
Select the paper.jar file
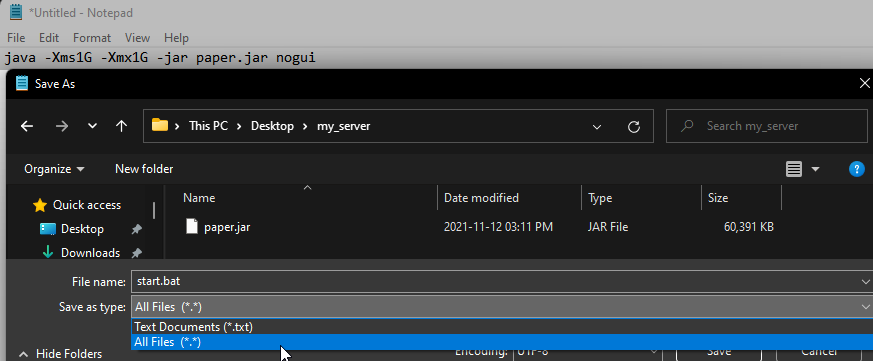pyautogui.click(x=227, y=227)
